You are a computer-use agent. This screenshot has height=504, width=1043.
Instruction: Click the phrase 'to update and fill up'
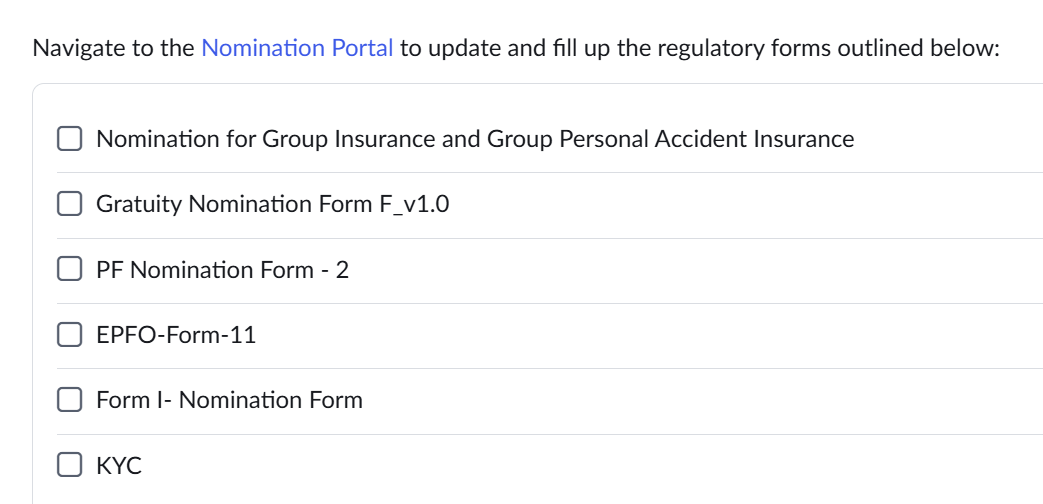(504, 48)
